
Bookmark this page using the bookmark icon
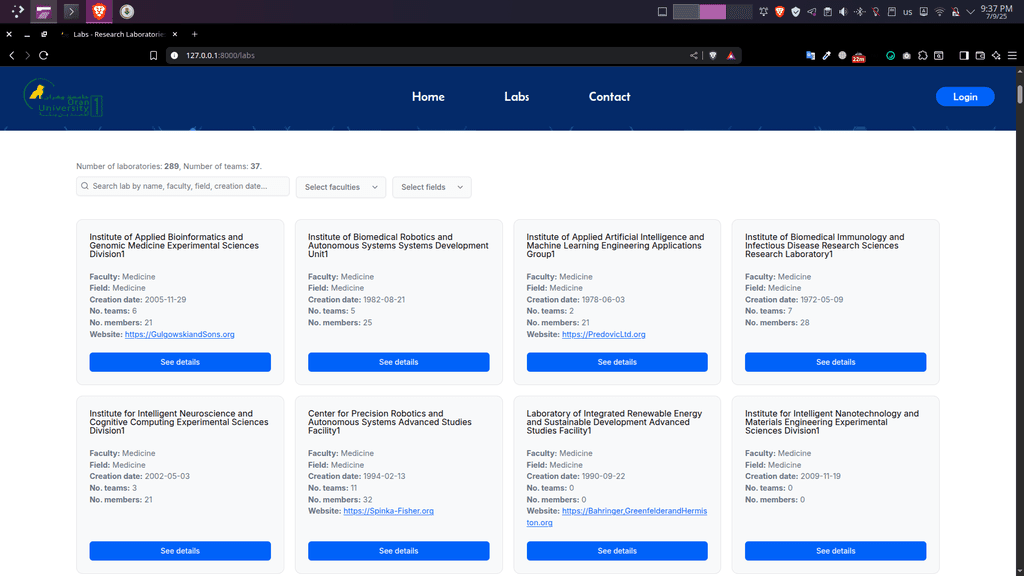154,56
